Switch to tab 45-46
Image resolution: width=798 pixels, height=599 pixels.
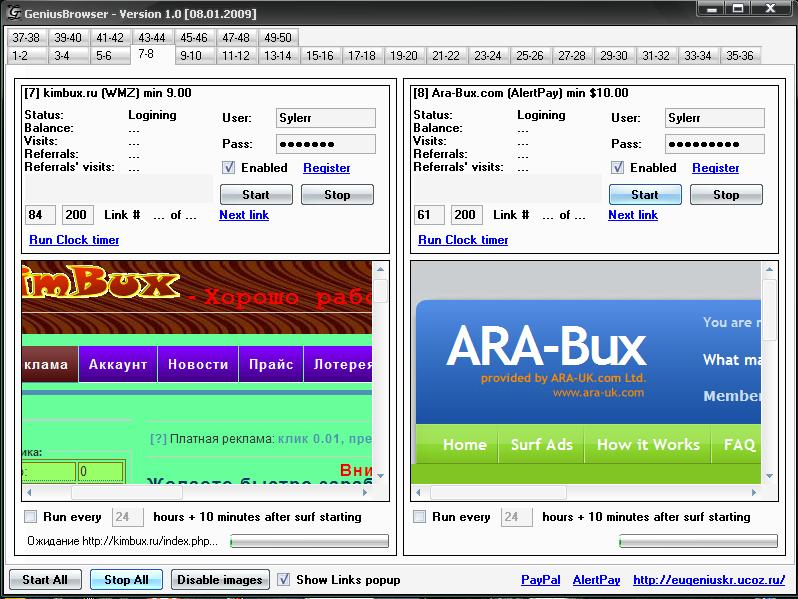tap(194, 38)
